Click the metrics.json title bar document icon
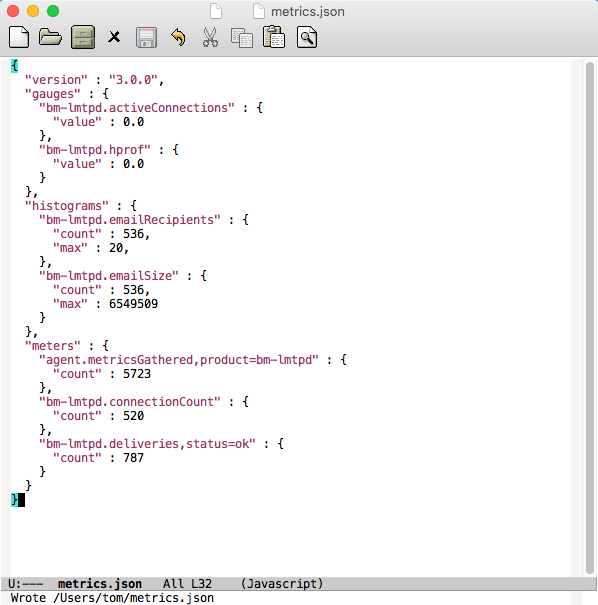Screen dimensions: 598x605 (x=259, y=11)
